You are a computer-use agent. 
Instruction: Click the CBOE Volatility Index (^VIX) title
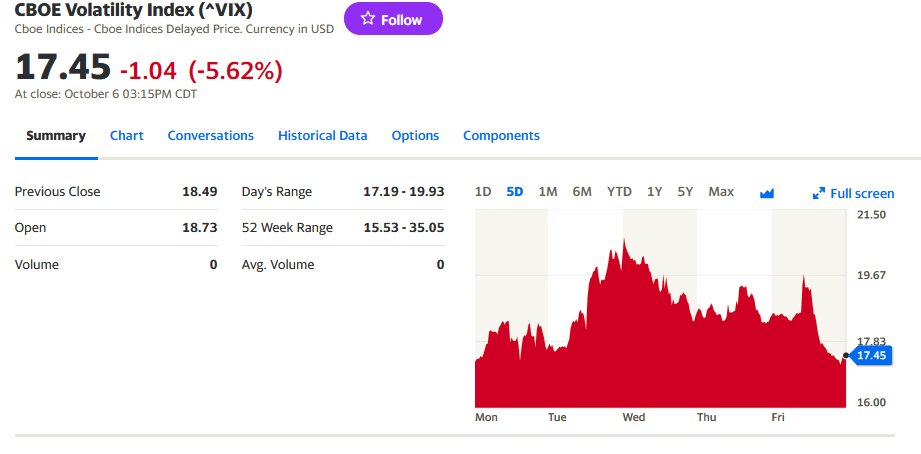click(134, 9)
